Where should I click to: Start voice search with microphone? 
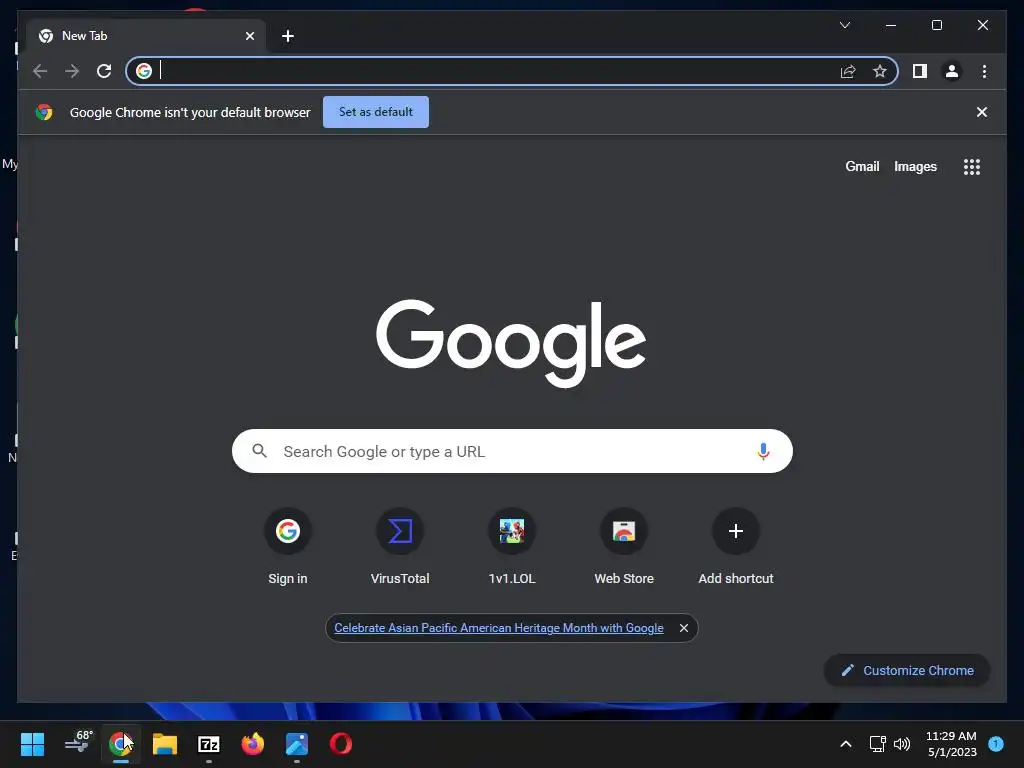[763, 451]
